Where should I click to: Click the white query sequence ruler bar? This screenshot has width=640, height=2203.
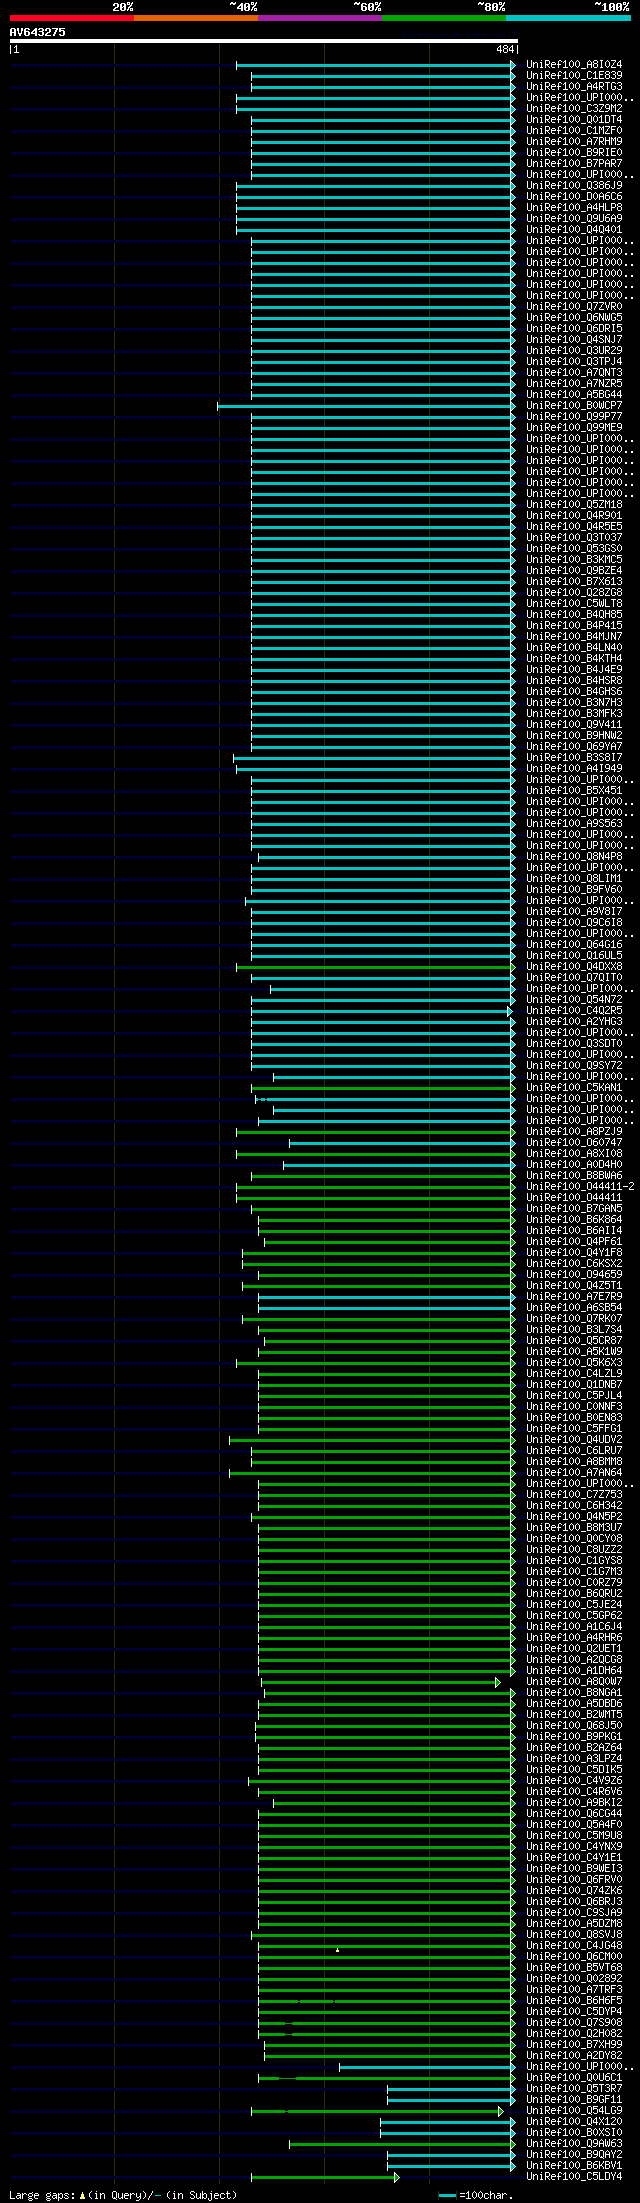pos(263,41)
